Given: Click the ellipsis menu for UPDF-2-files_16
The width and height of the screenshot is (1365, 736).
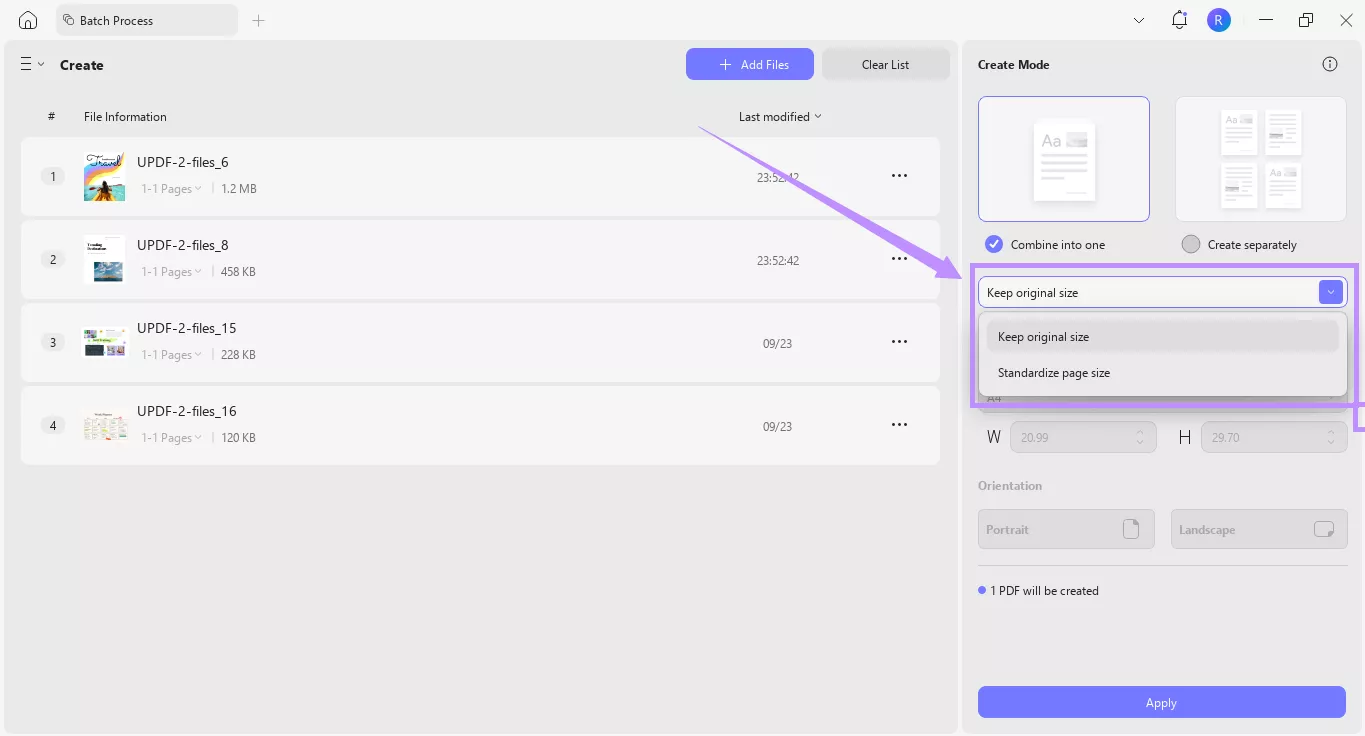Looking at the screenshot, I should click(x=898, y=424).
